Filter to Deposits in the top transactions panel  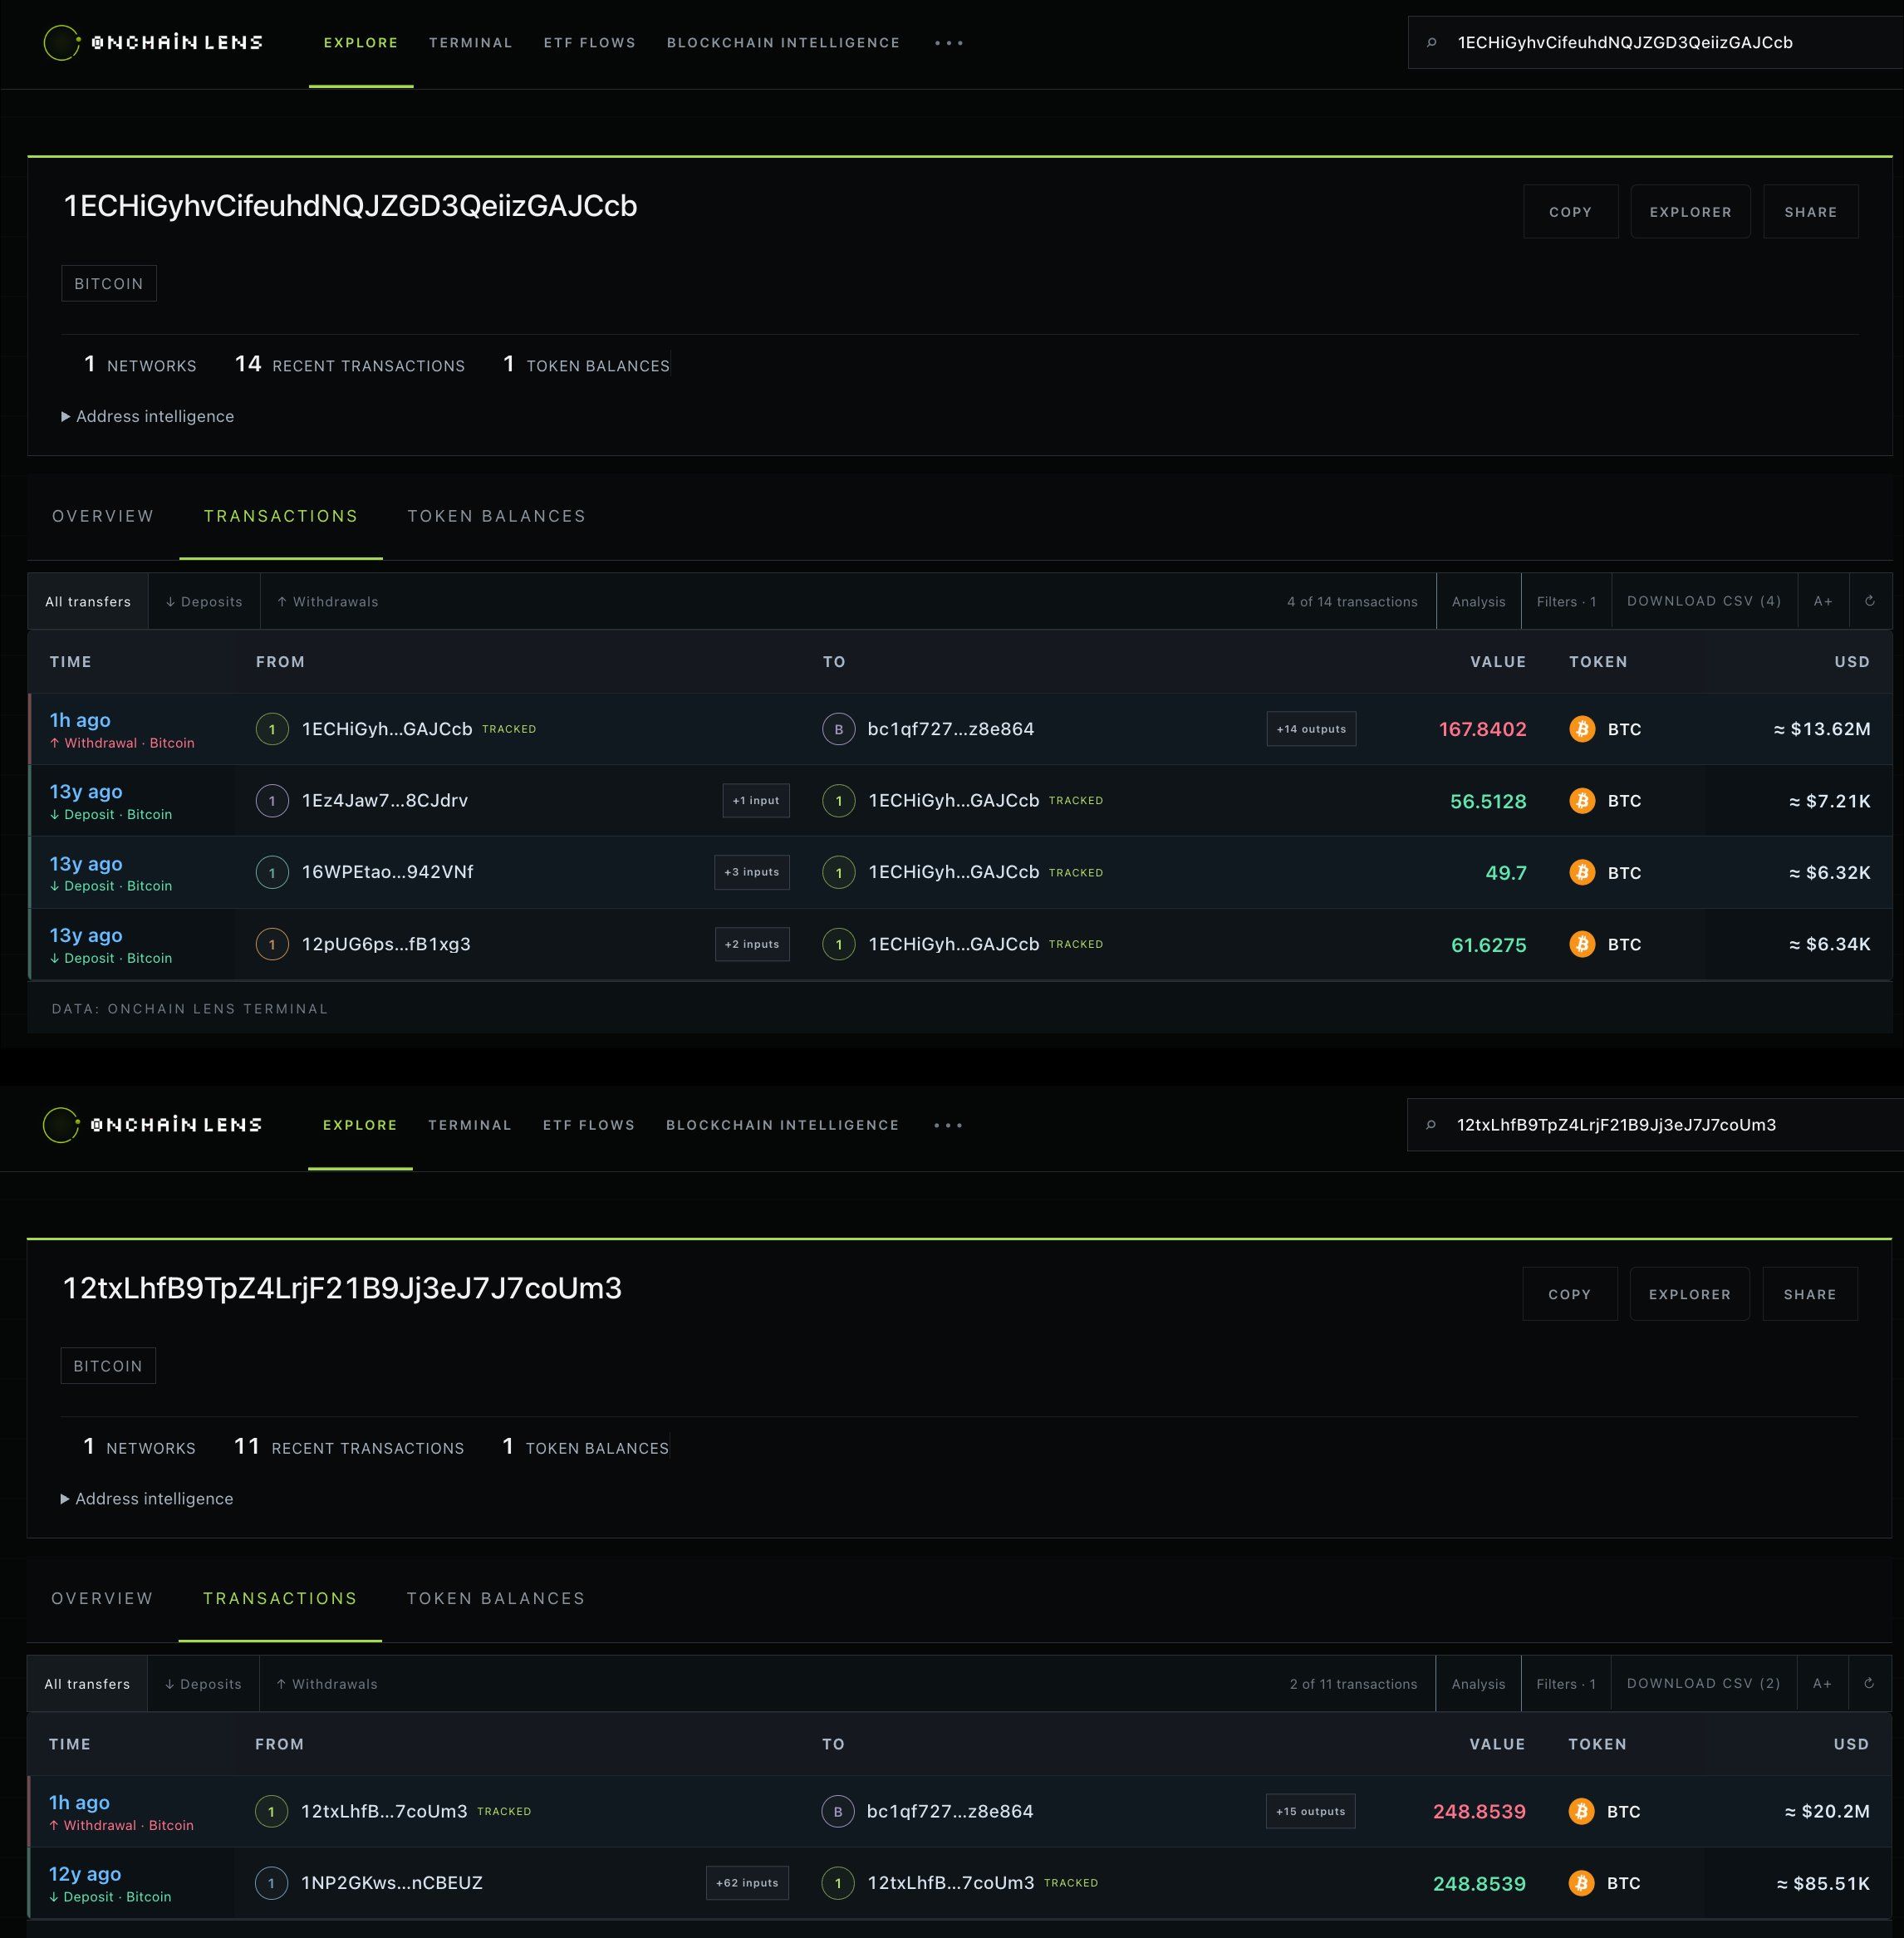(x=204, y=601)
